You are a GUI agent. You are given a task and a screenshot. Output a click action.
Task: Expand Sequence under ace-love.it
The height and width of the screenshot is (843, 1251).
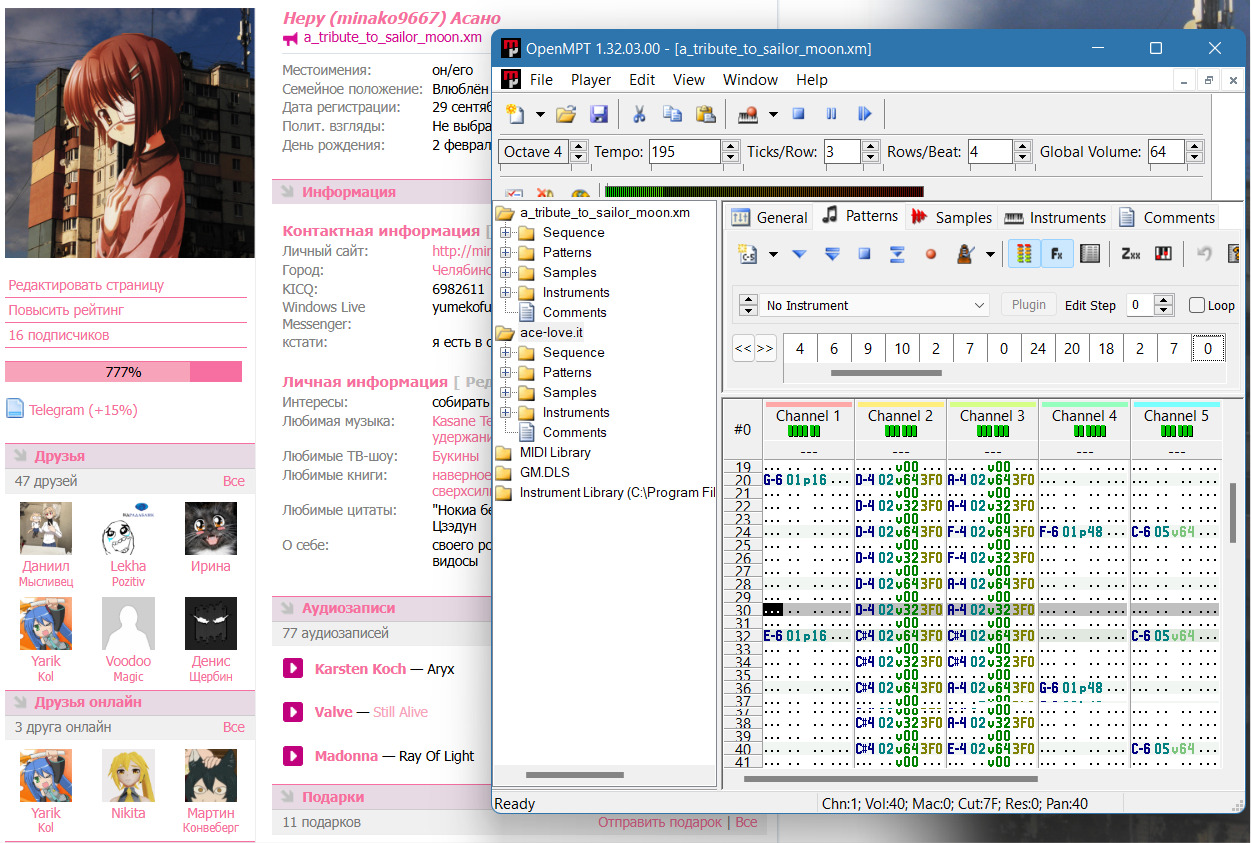tap(506, 353)
